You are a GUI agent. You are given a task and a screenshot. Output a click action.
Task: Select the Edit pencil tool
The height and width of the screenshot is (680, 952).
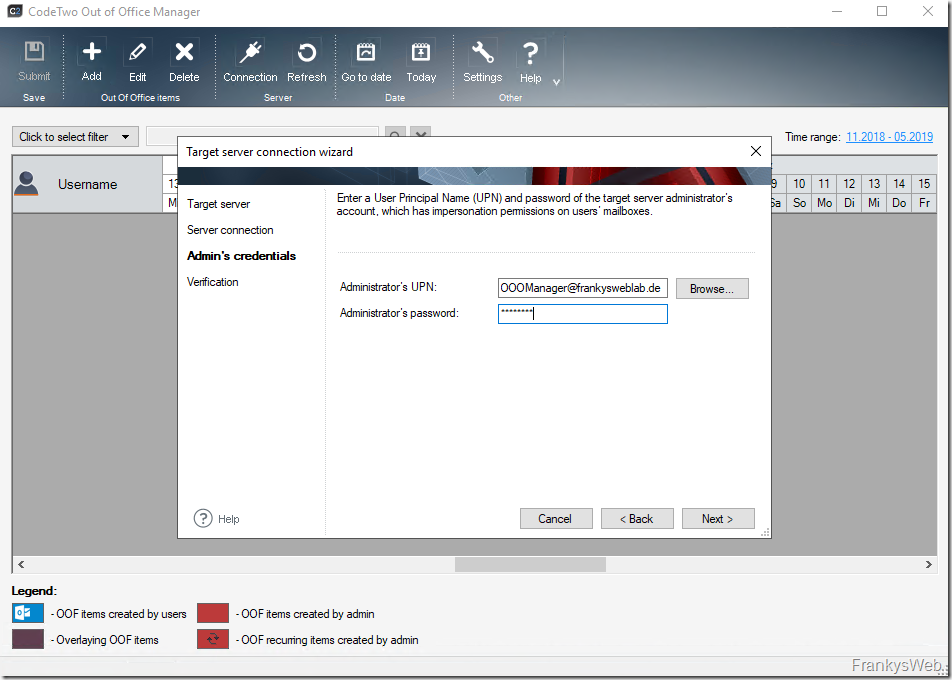point(138,61)
